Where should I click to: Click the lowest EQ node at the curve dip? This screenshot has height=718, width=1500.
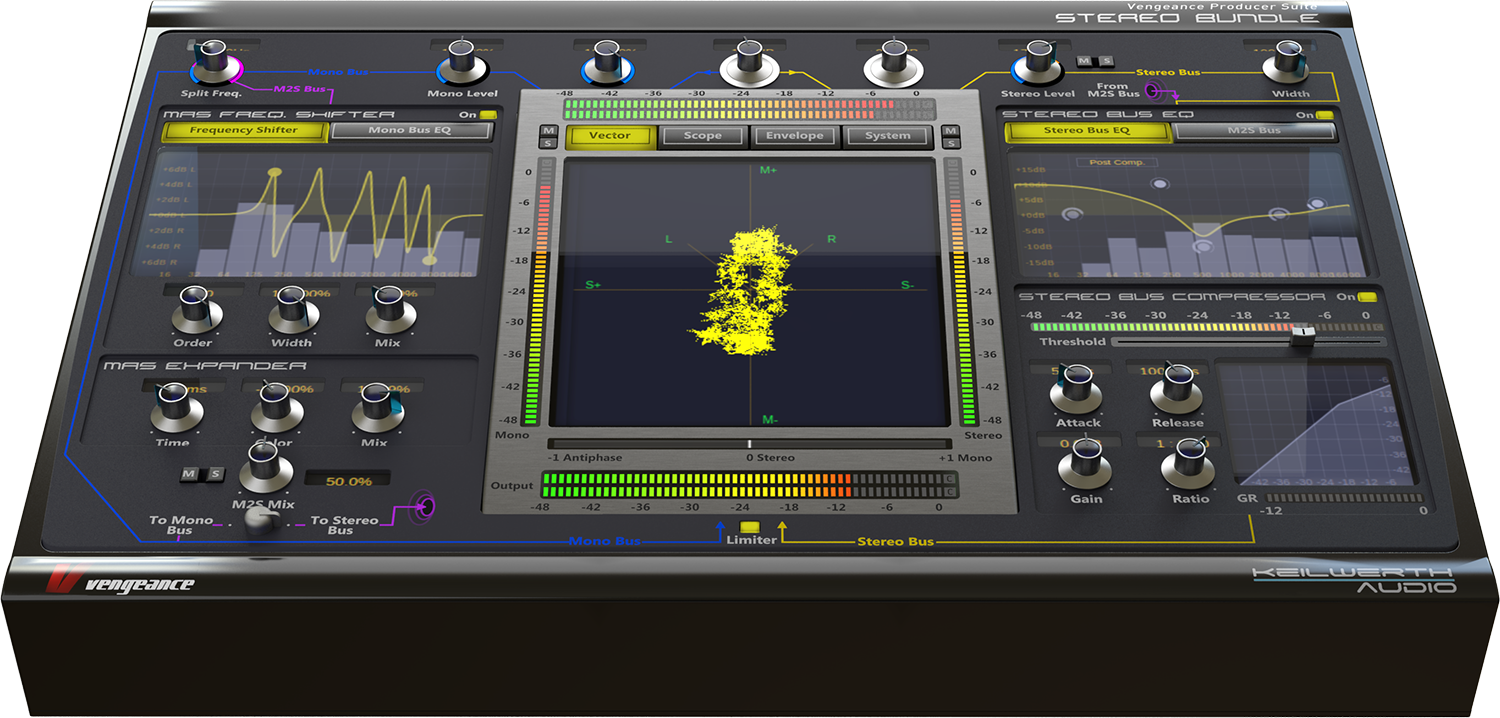pos(1201,244)
